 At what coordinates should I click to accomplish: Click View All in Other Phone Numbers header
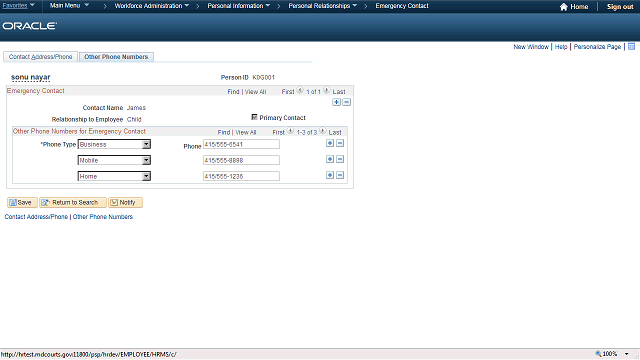click(246, 132)
